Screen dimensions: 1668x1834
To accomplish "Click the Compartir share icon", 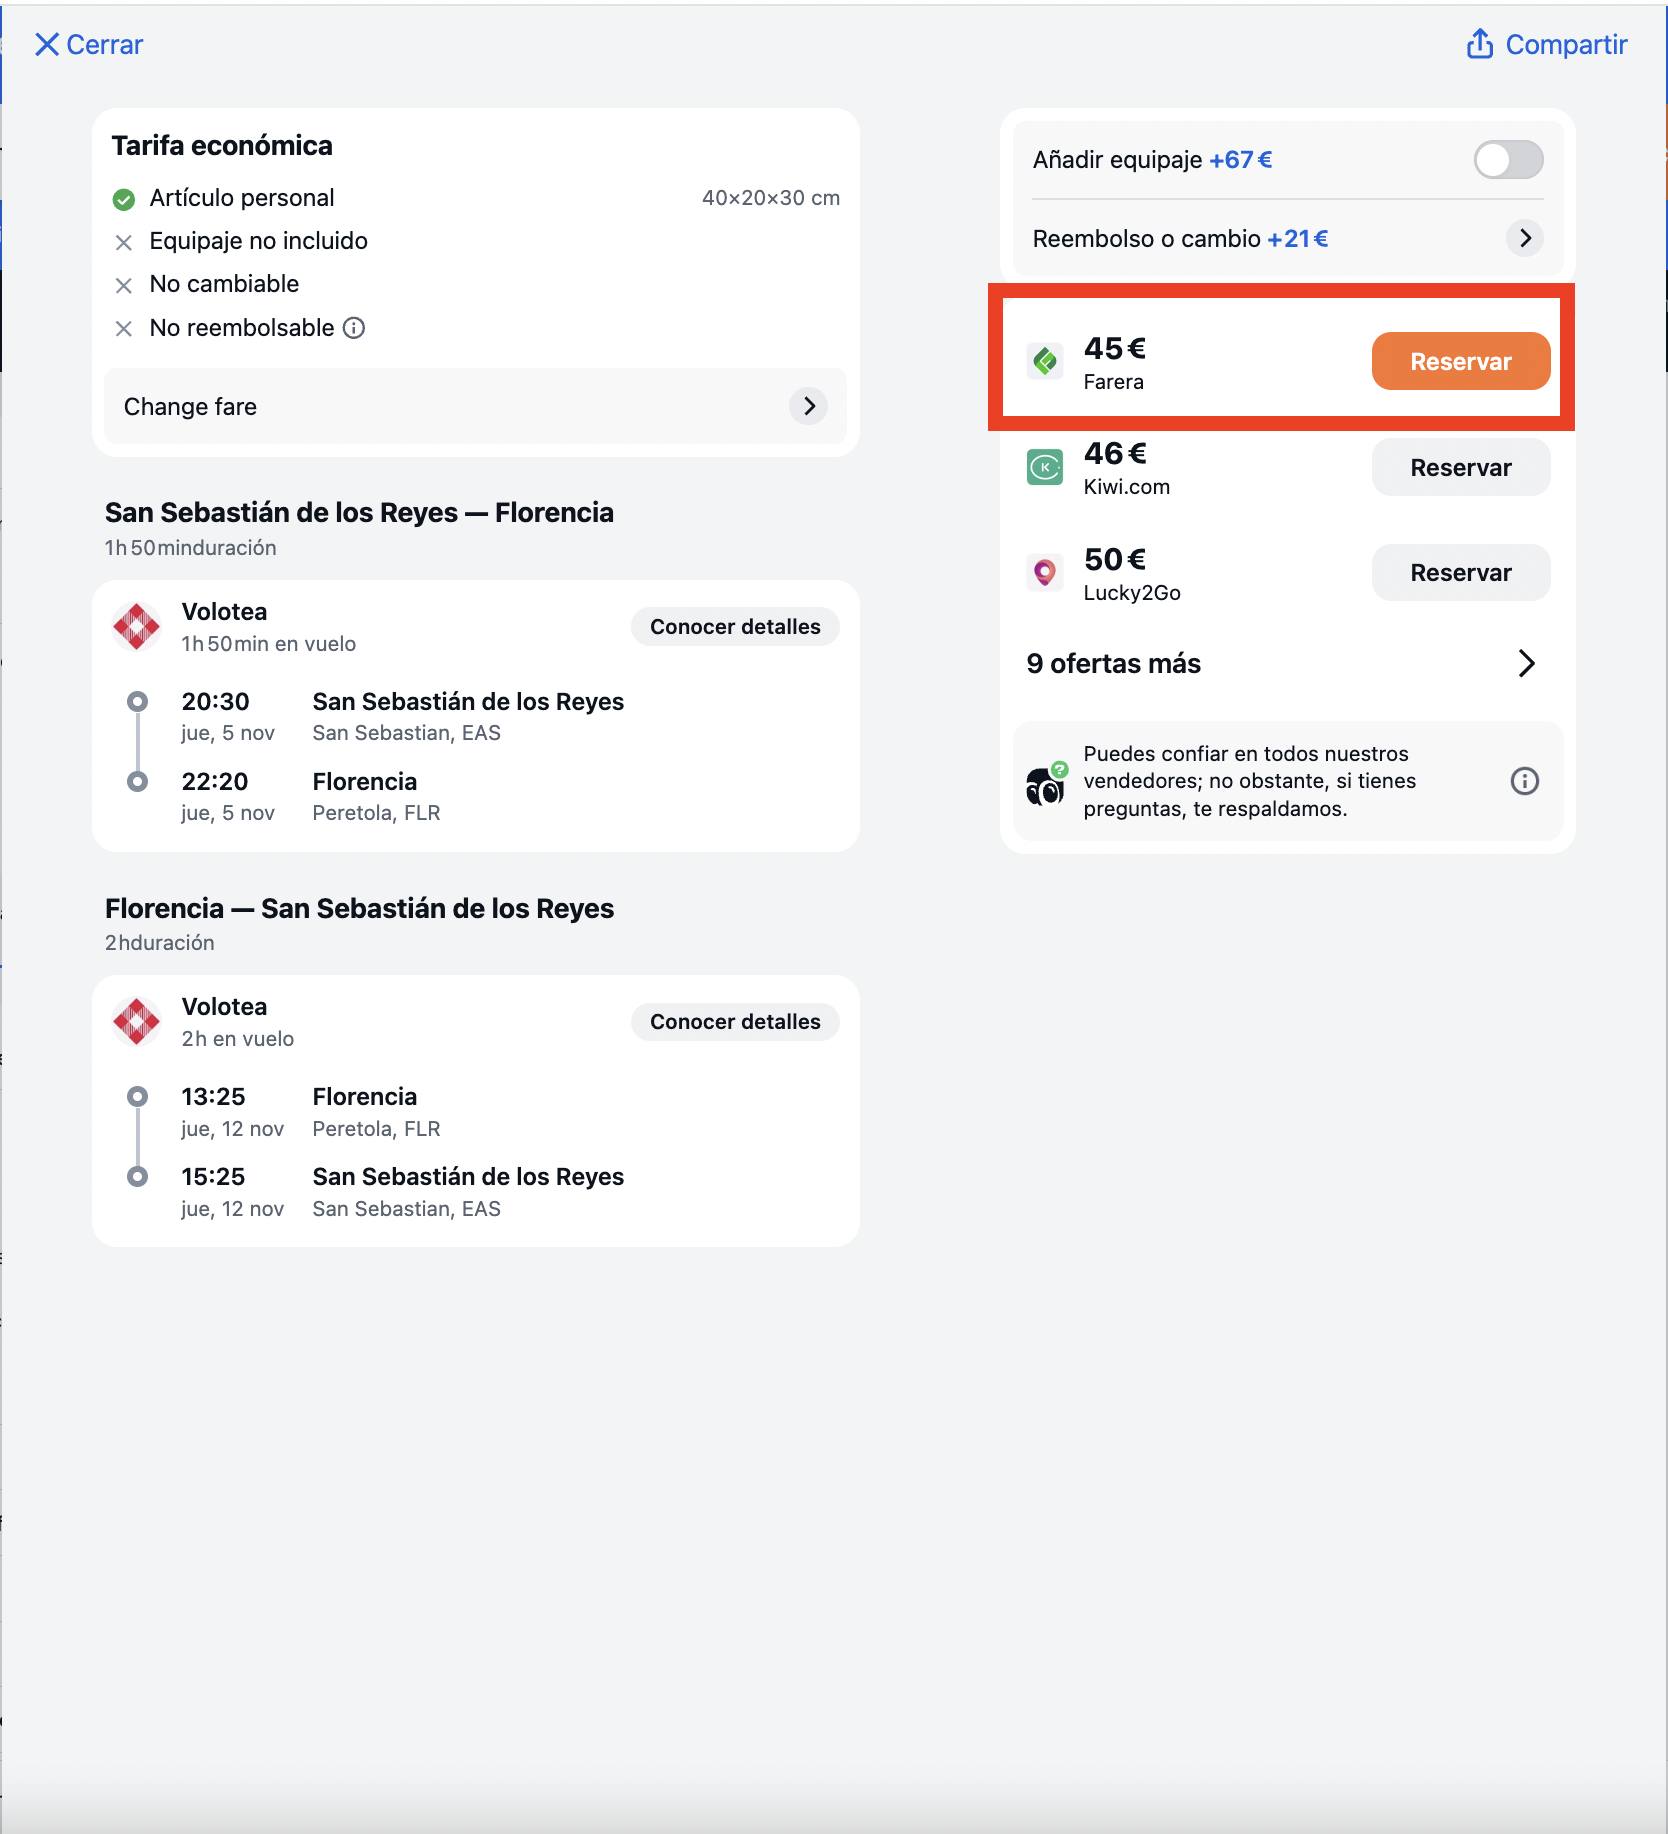I will coord(1480,44).
